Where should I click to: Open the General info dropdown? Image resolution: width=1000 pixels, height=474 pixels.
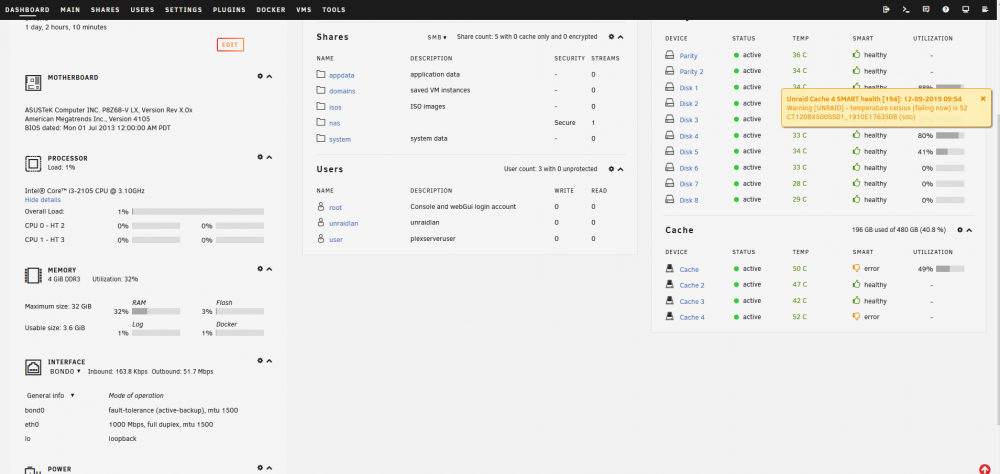[50, 396]
